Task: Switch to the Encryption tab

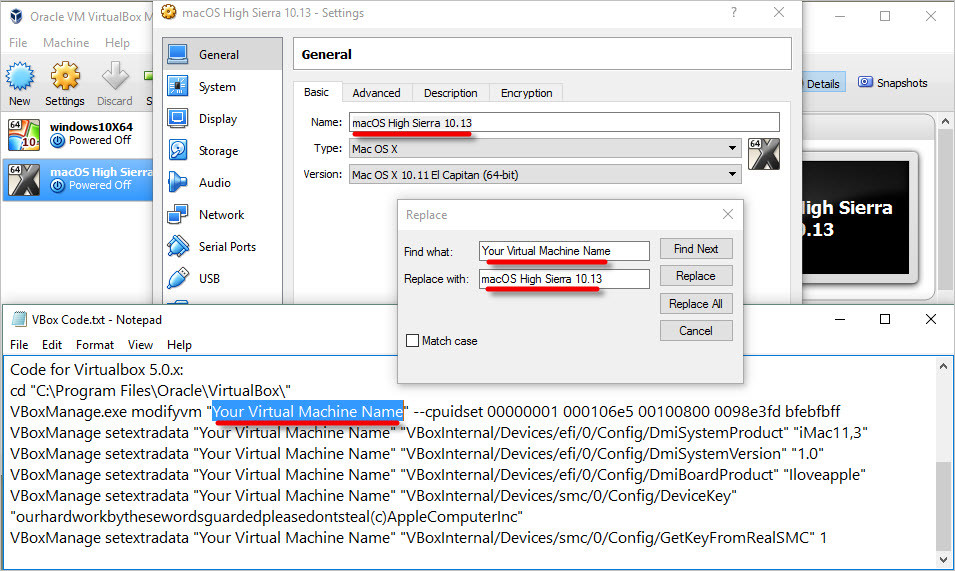Action: (526, 93)
